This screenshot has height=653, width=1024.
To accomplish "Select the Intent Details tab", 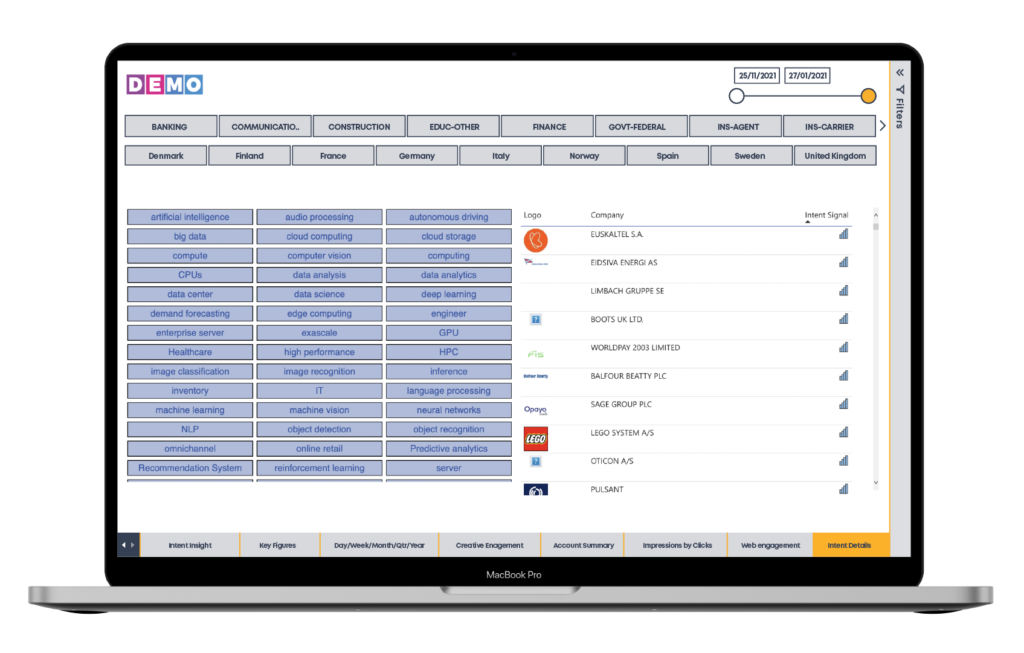I will click(x=850, y=545).
